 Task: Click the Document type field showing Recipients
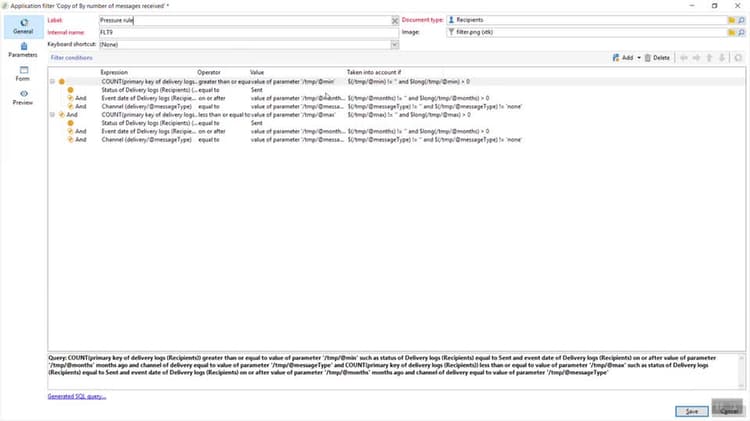click(586, 20)
